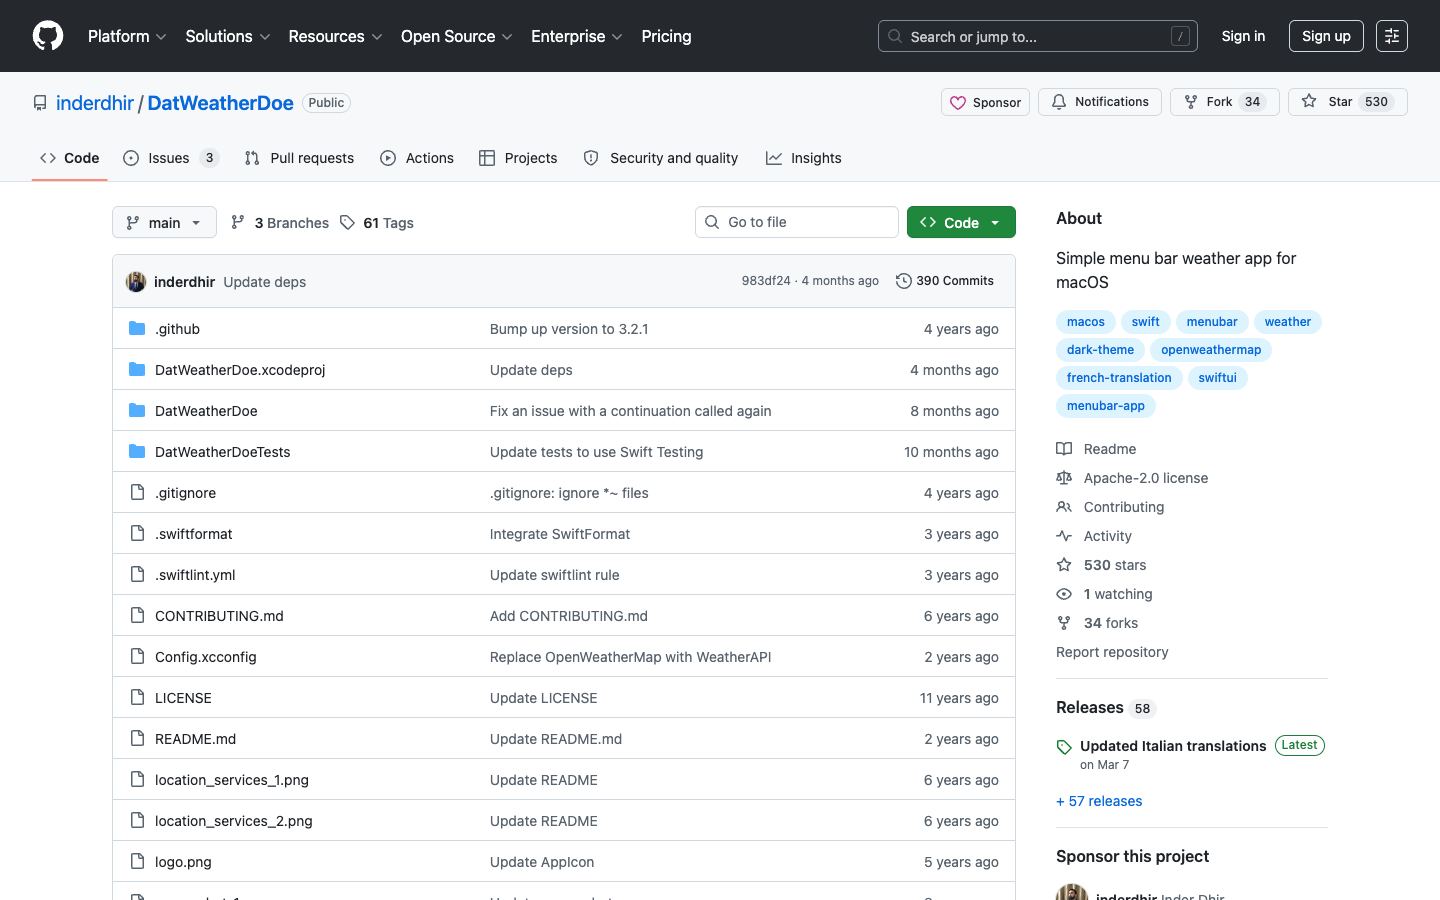Switch to the Issues tab
Viewport: 1440px width, 900px height.
[x=171, y=158]
